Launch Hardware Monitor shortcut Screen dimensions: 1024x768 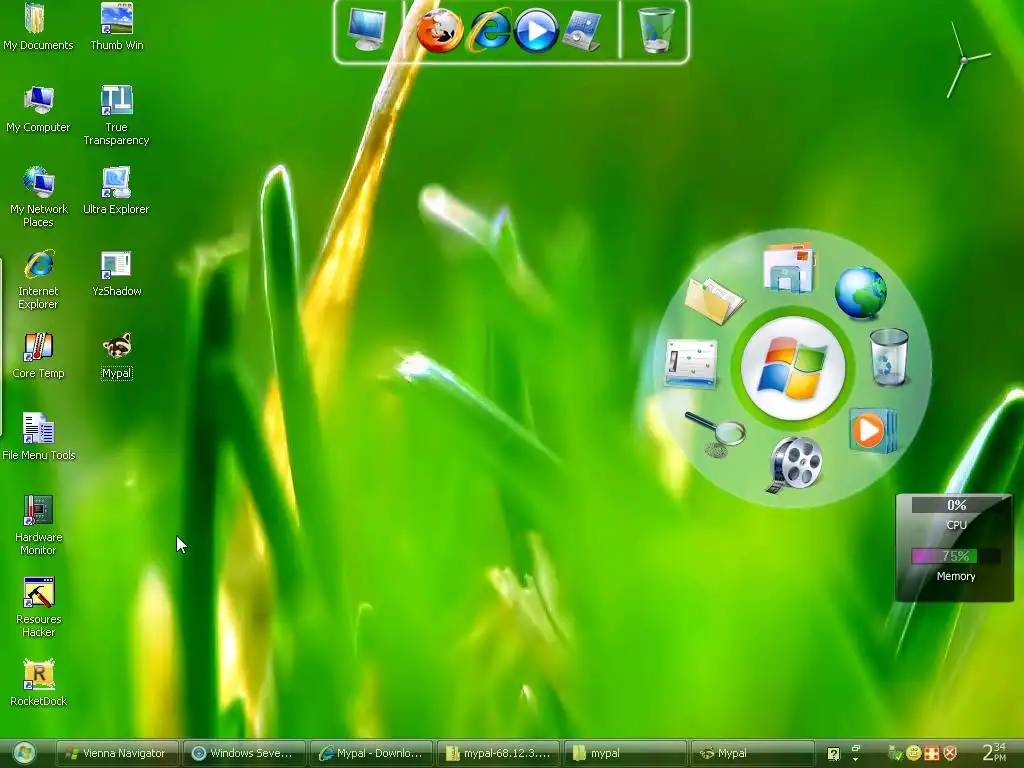38,526
